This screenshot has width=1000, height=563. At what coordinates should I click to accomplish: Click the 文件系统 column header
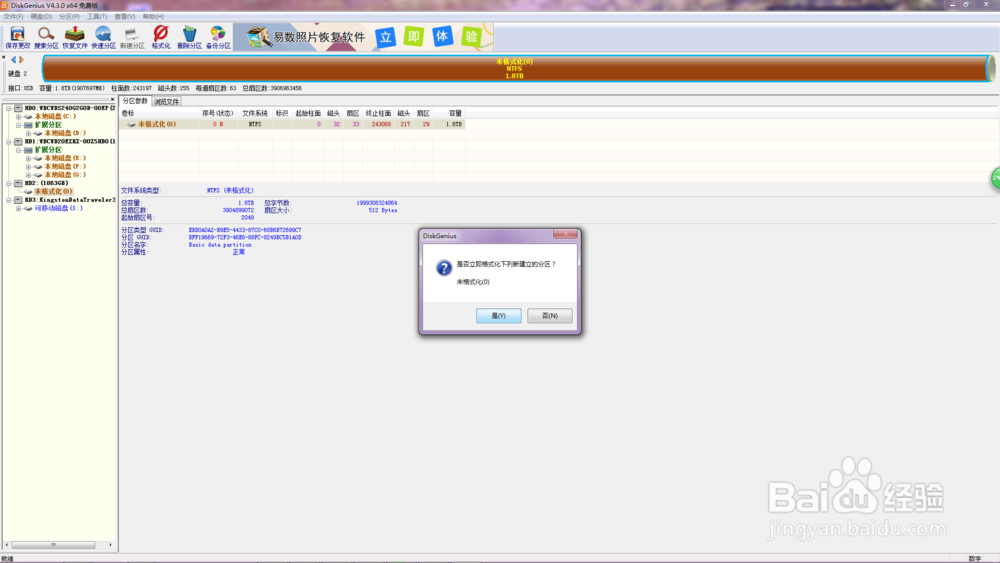pyautogui.click(x=254, y=113)
